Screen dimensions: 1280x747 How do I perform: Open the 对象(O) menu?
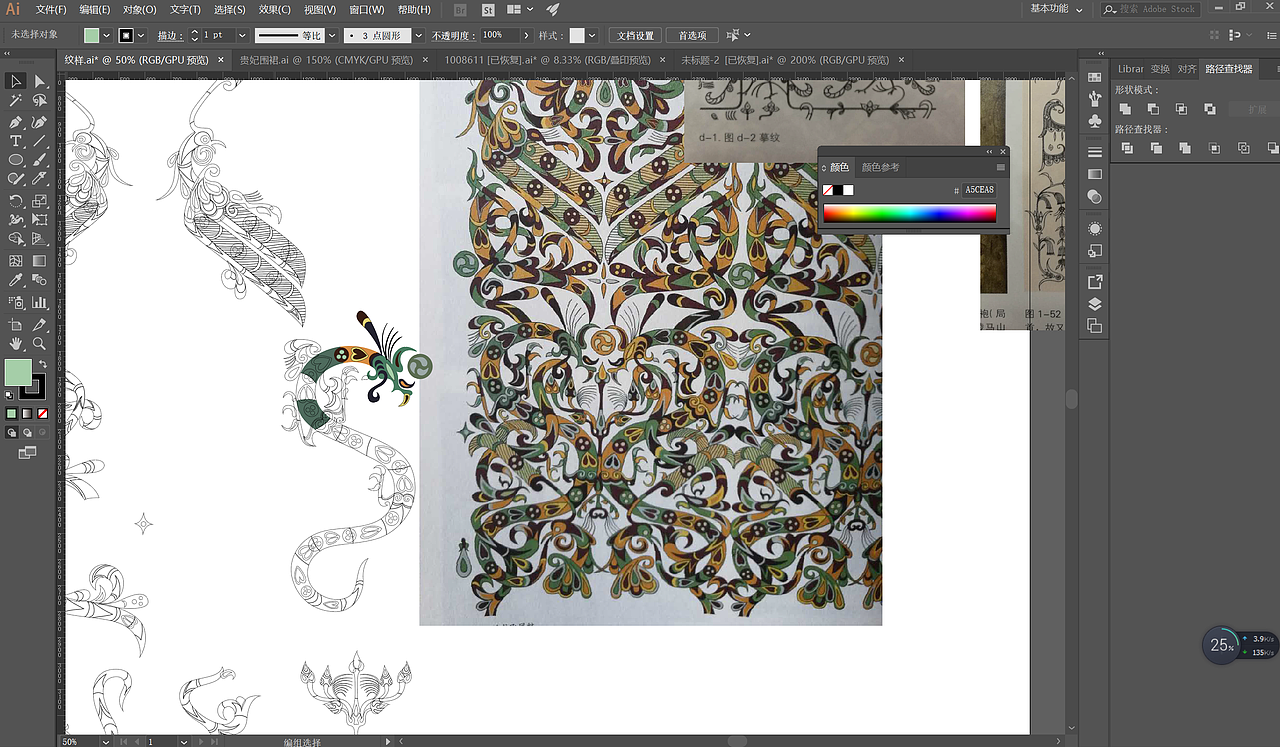(x=140, y=10)
